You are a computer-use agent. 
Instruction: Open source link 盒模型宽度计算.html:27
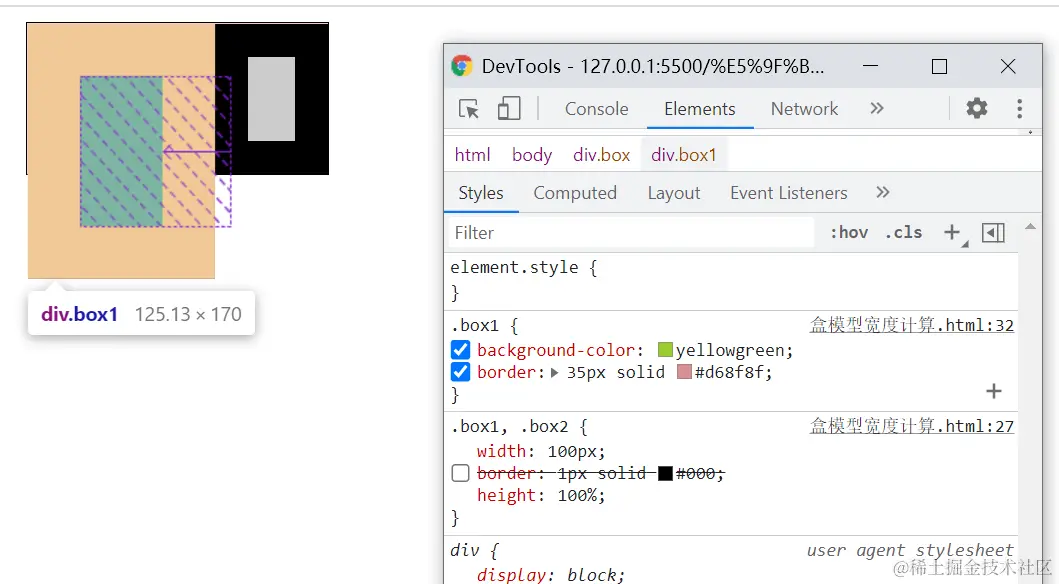[x=912, y=426]
